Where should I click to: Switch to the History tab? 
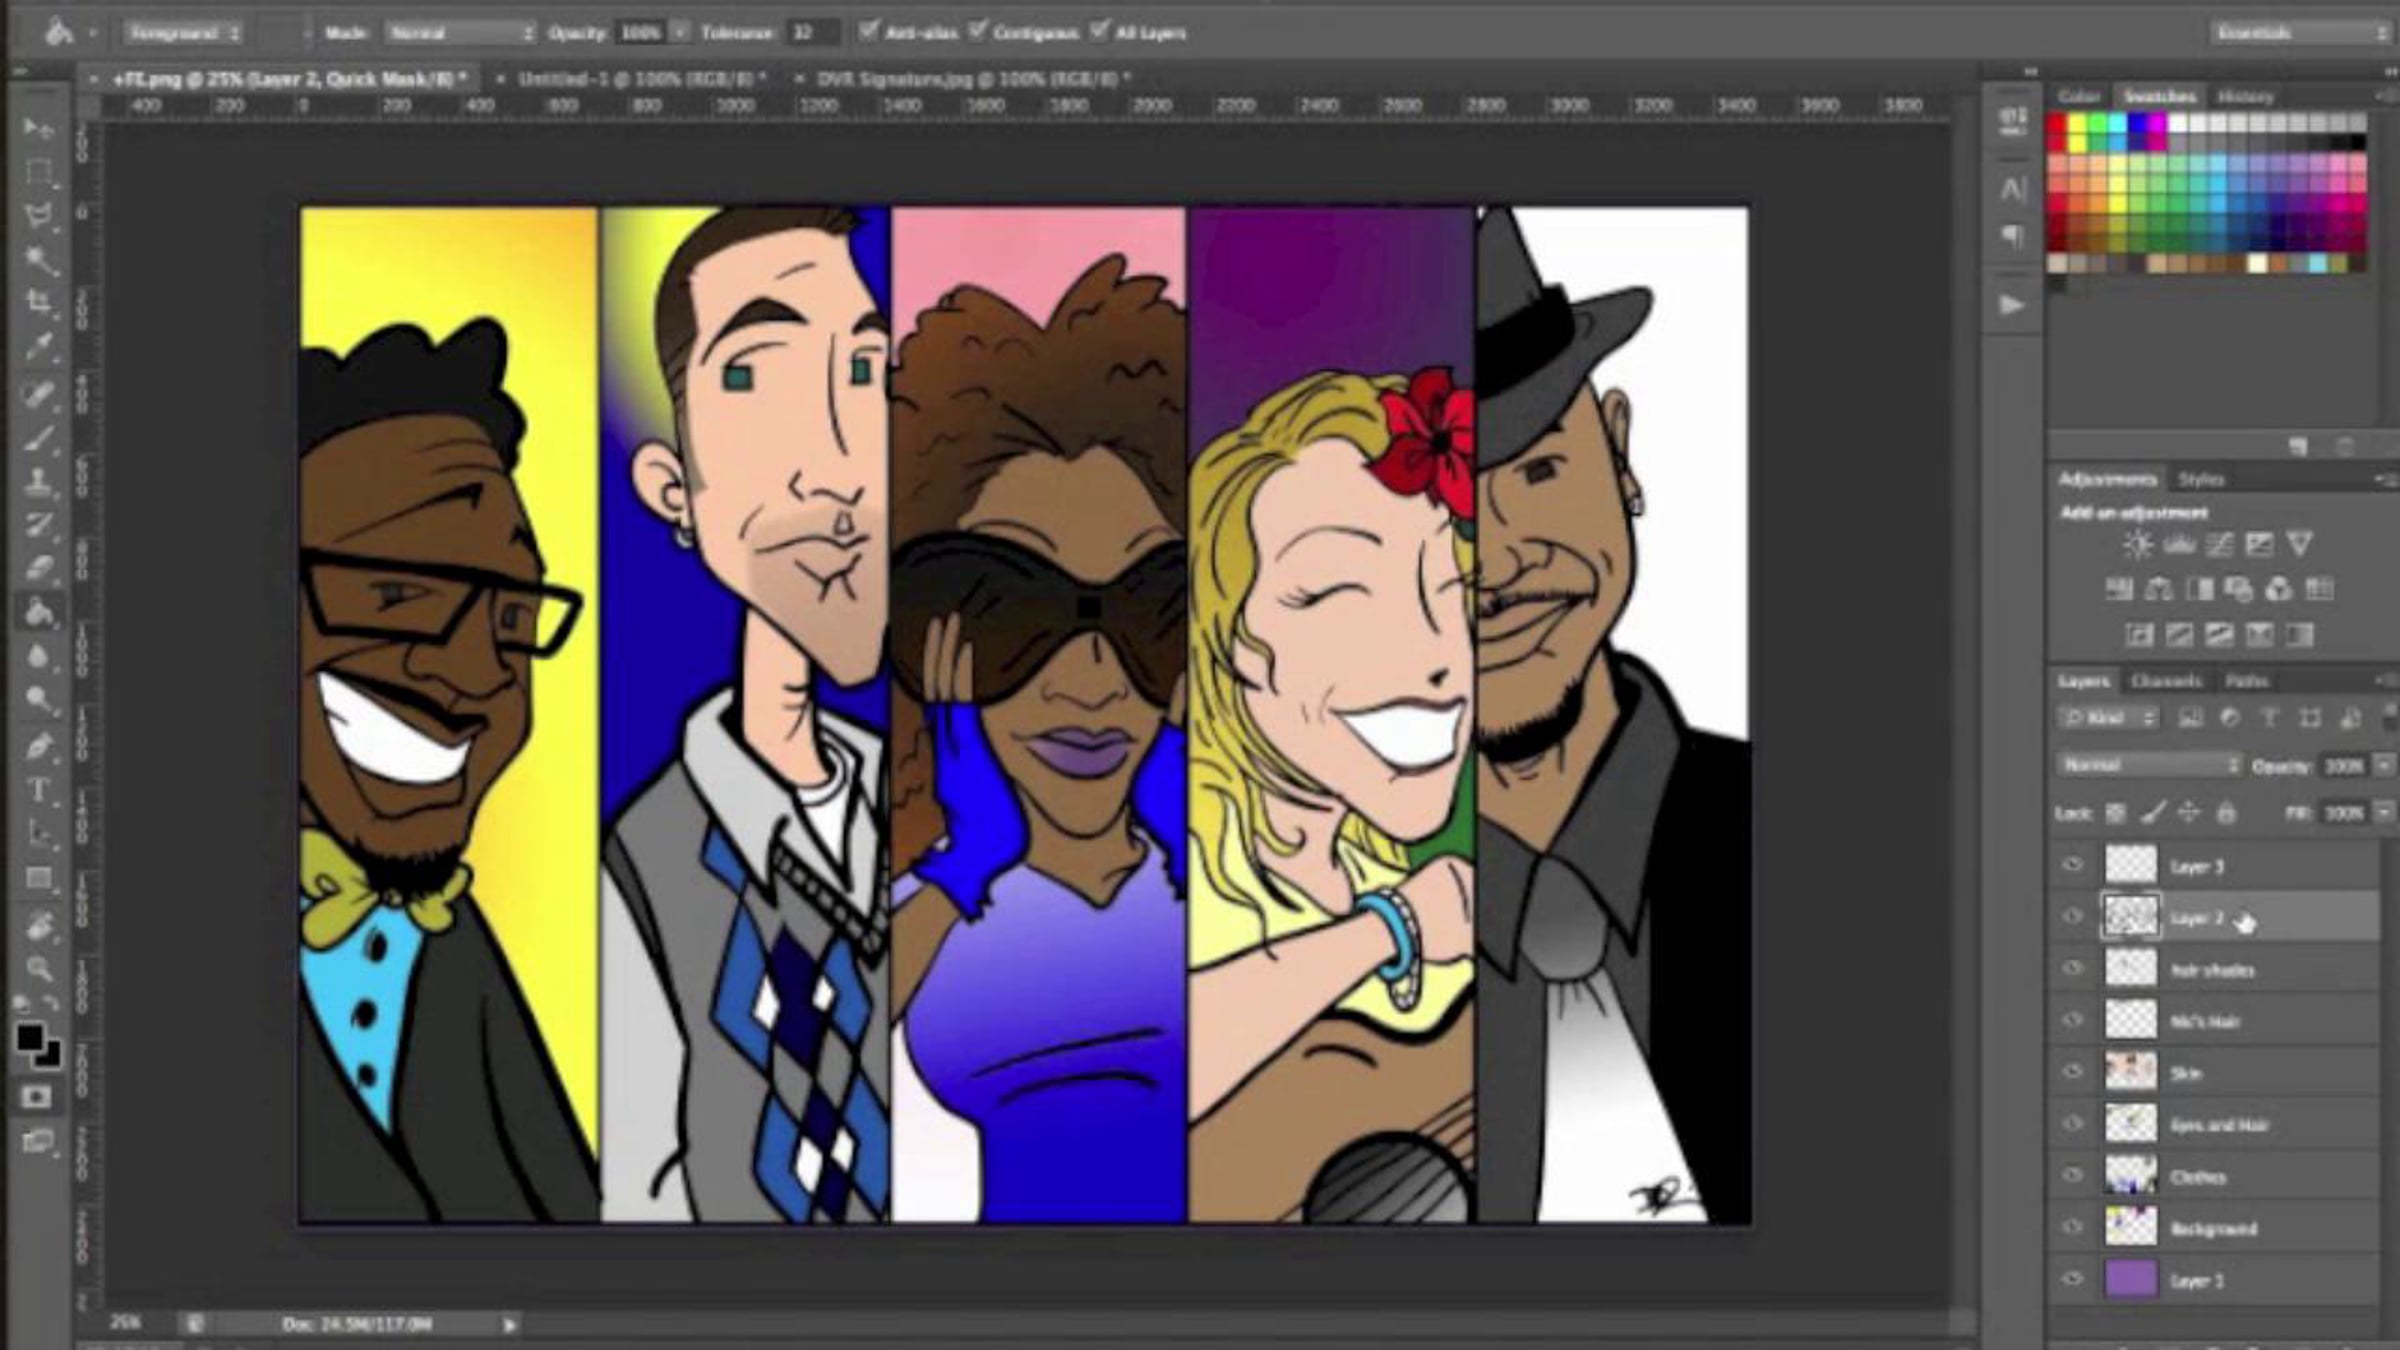tap(2245, 97)
